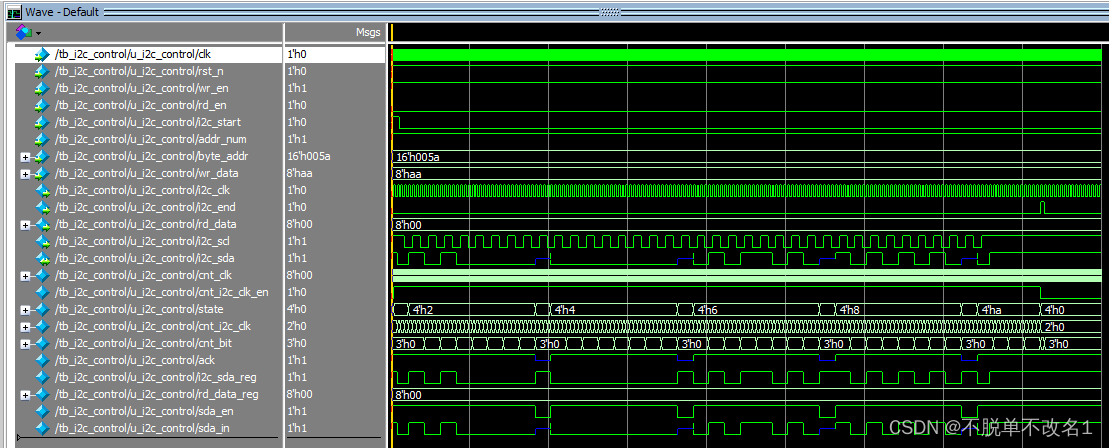Click the wr_data signal icon
Viewport: 1109px width, 448px height.
(x=42, y=173)
